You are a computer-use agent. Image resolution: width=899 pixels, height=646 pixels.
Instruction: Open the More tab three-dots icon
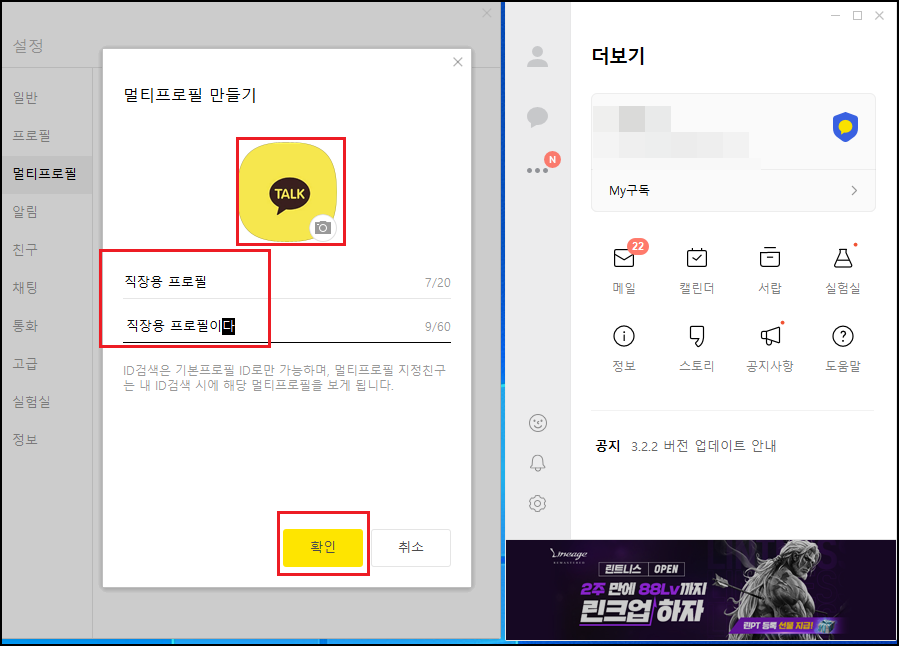(x=537, y=170)
